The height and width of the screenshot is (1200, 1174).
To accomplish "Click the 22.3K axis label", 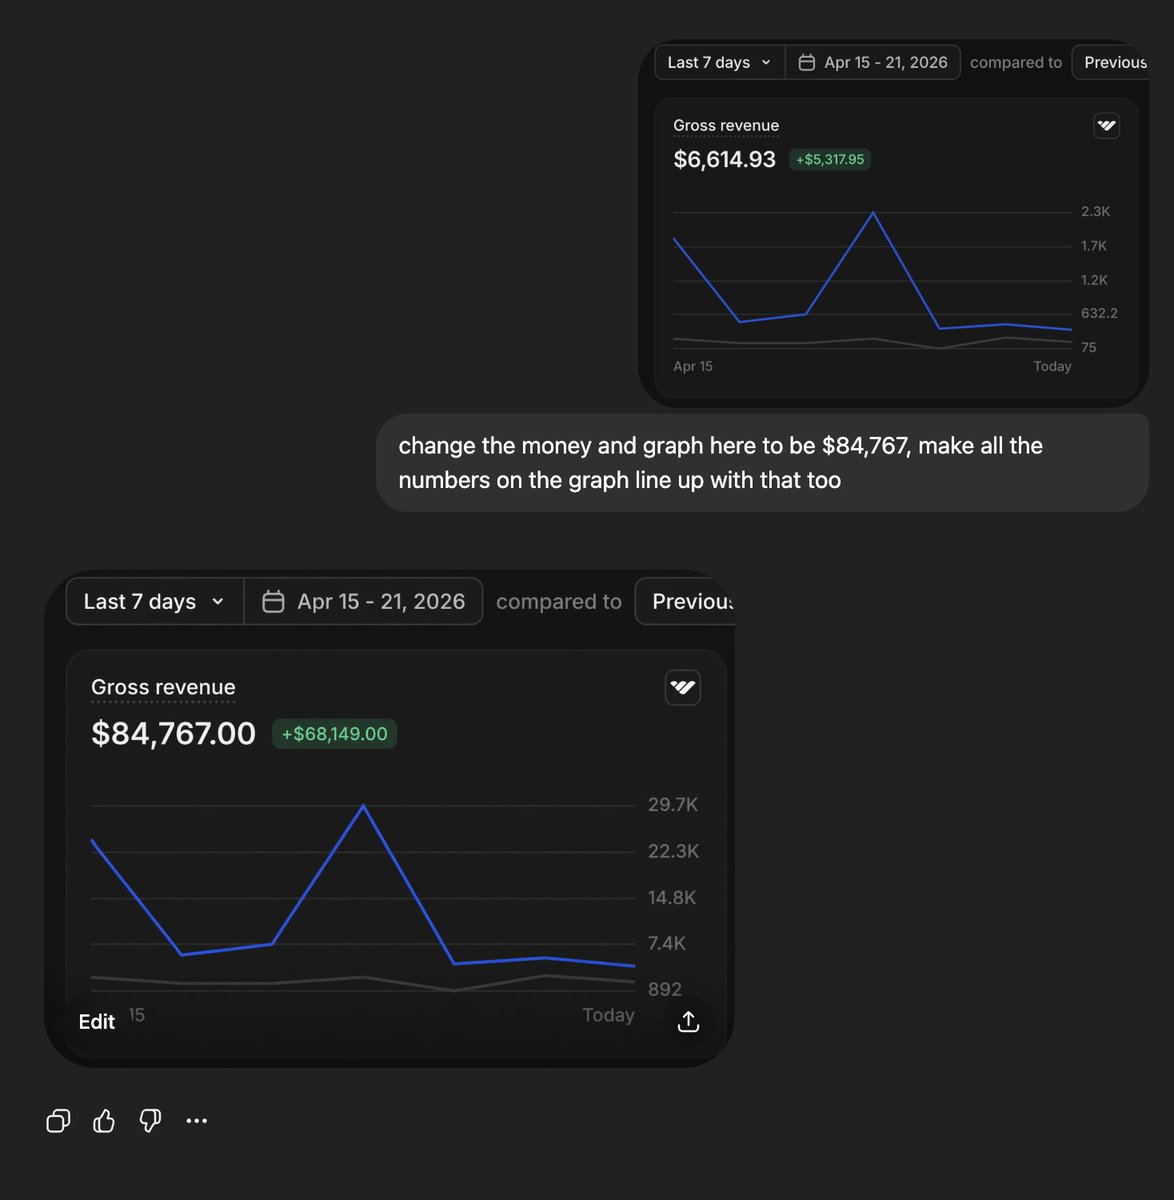I will (673, 851).
